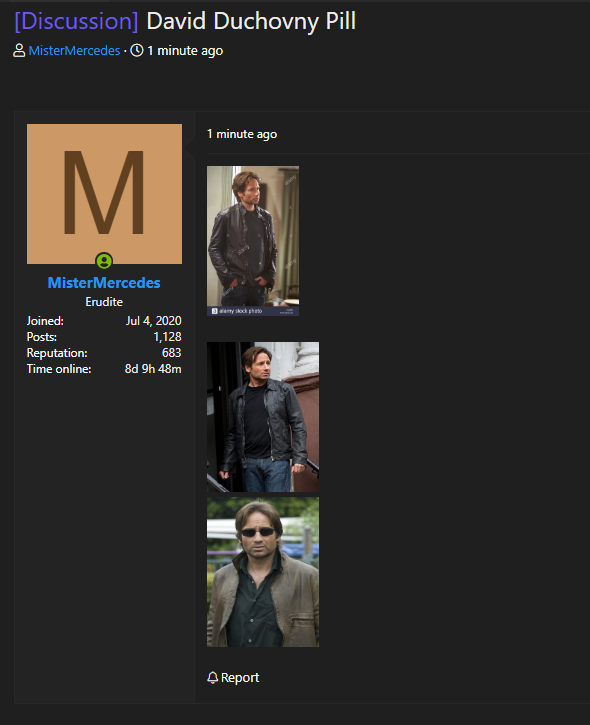
Task: Open the first attached alamy stock photo
Action: point(253,241)
